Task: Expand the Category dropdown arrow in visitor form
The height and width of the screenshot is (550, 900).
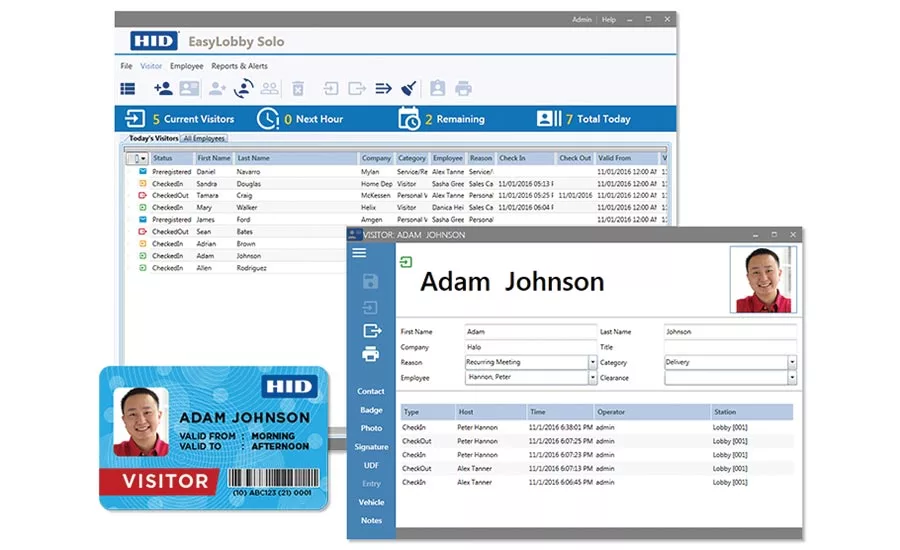Action: click(792, 362)
